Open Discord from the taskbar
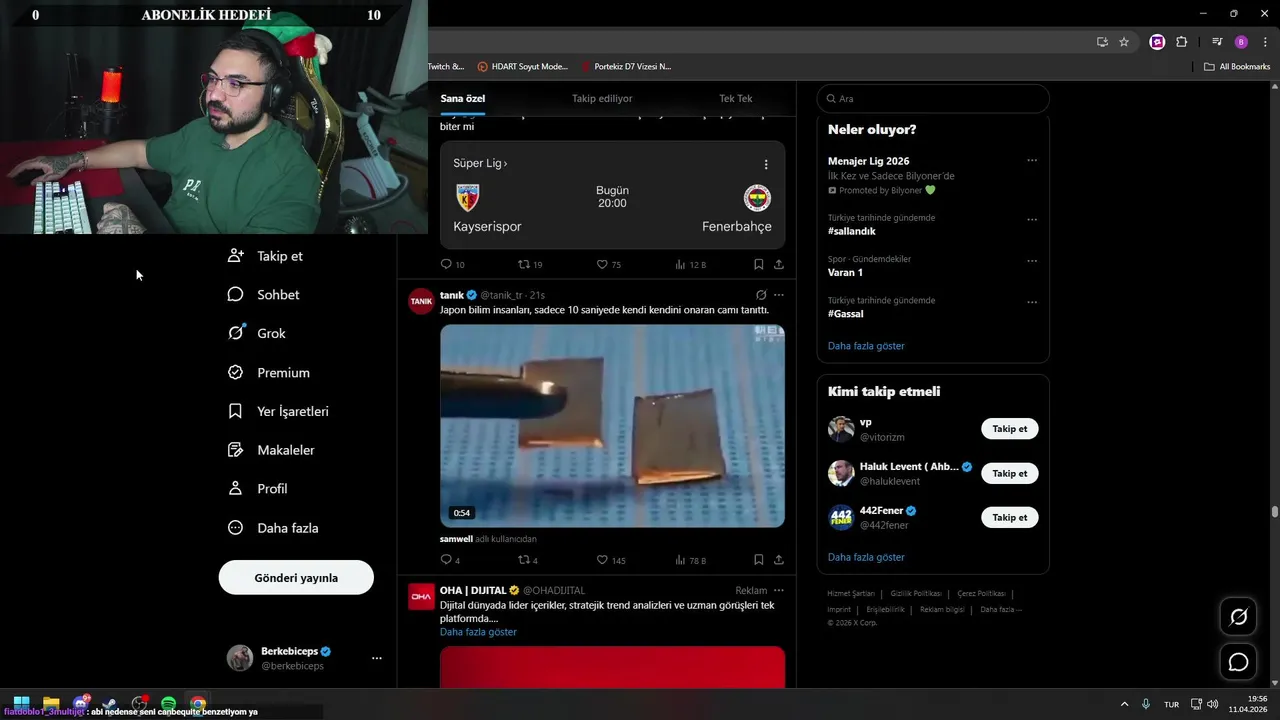1280x720 pixels. 81,704
